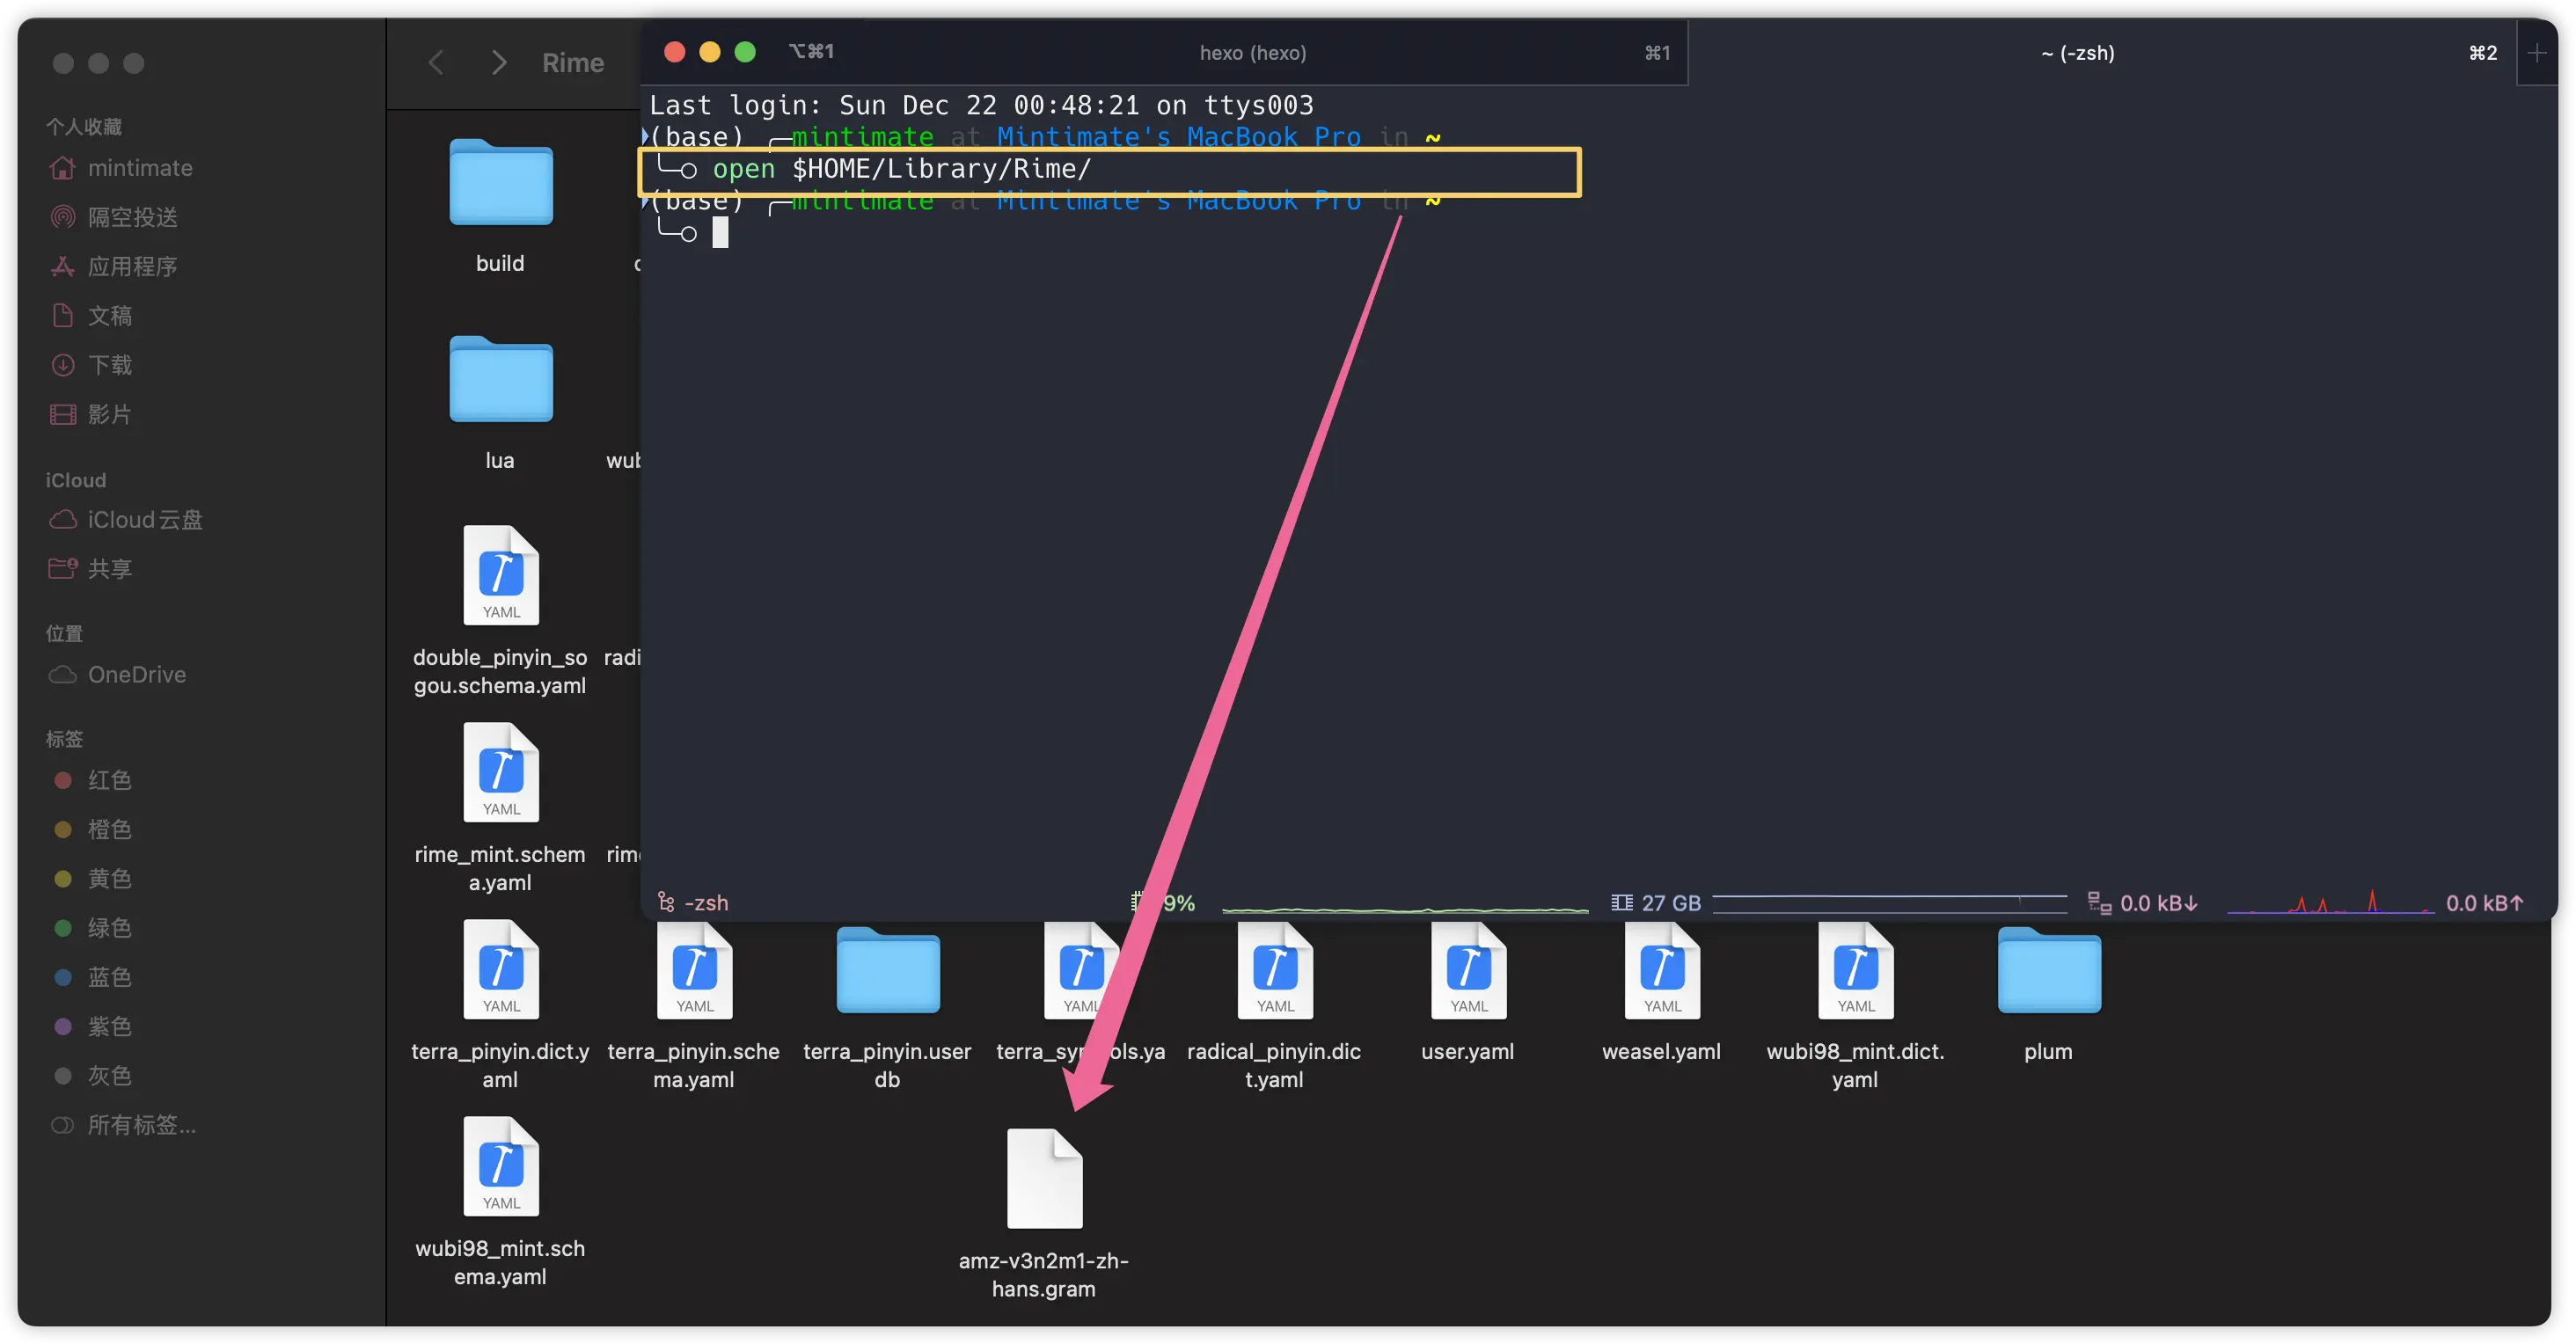The image size is (2576, 1344).
Task: Click the 0.0 kB download network indicator
Action: pyautogui.click(x=2143, y=903)
